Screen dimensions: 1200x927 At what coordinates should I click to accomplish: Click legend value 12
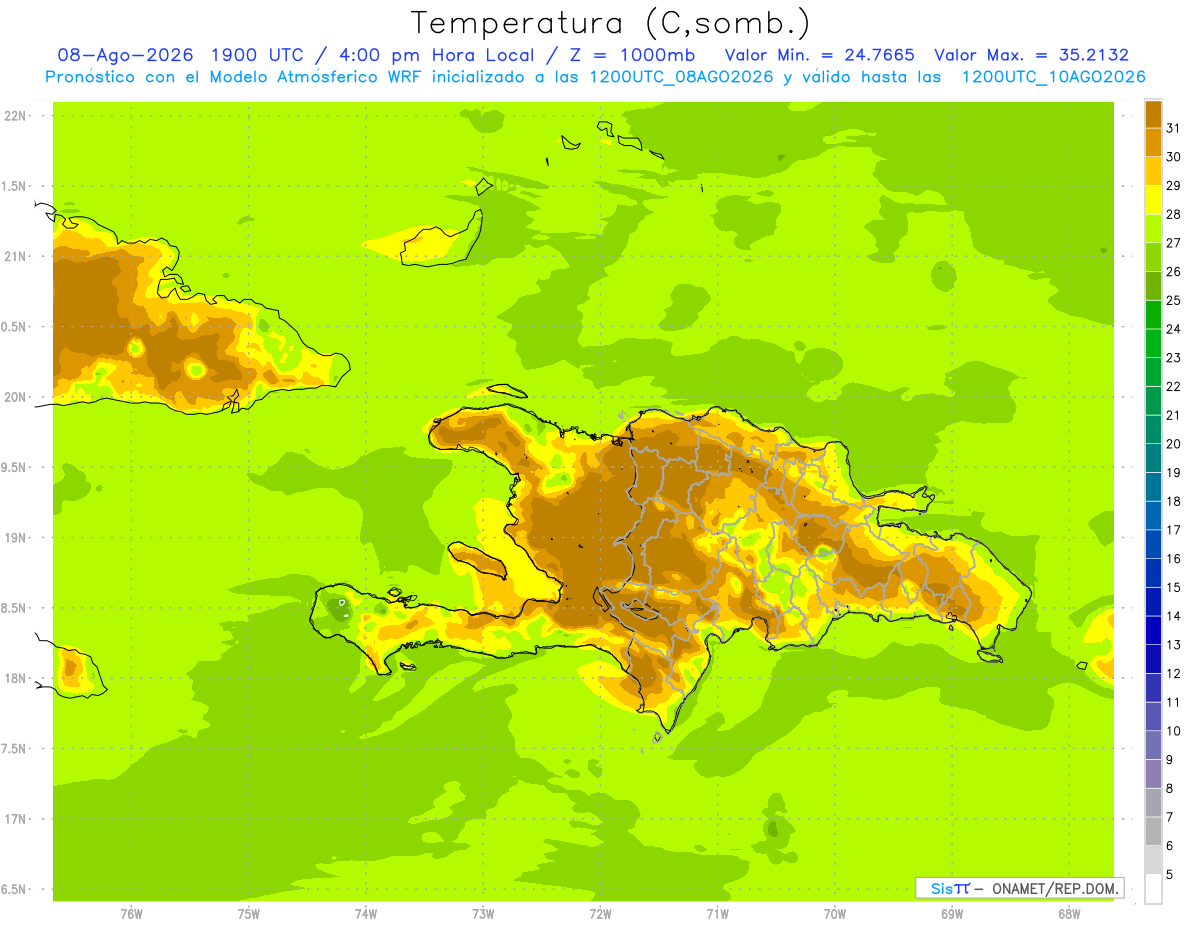[1173, 674]
